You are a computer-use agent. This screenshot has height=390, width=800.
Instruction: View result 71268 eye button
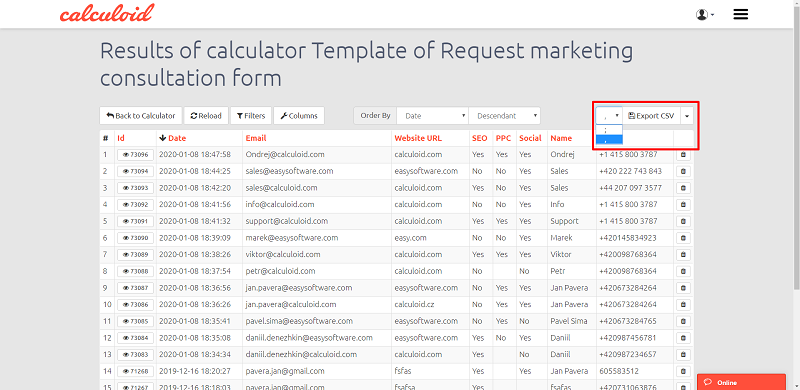tap(135, 371)
